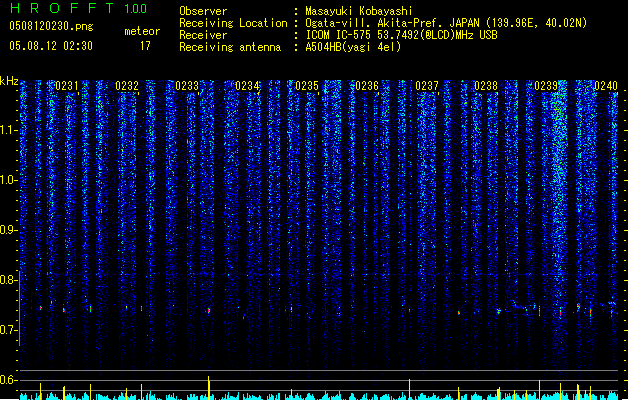Click the 0240 time marker
Image resolution: width=629 pixels, height=400 pixels.
click(x=606, y=86)
